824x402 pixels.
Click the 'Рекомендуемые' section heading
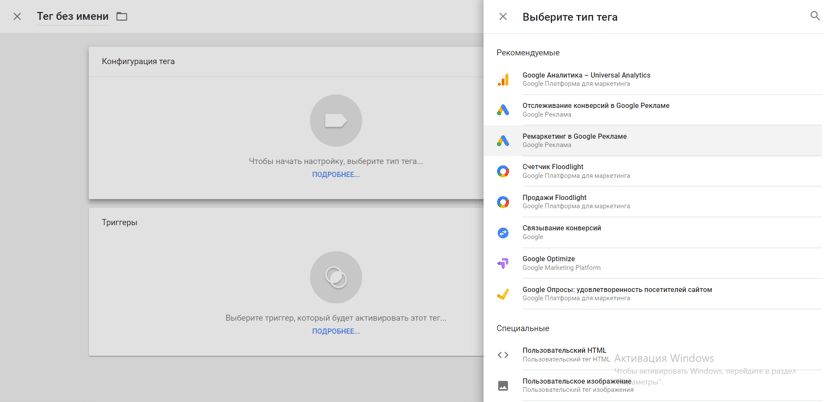528,53
